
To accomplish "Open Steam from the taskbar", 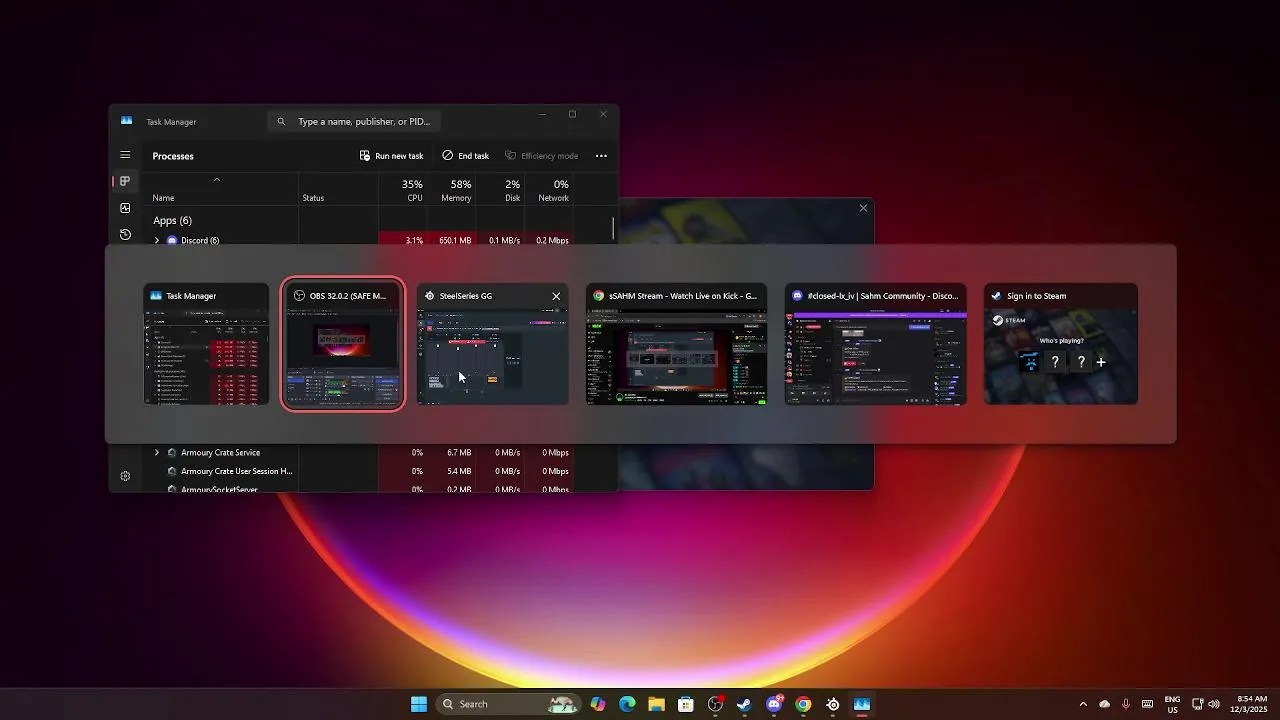I will tap(744, 704).
